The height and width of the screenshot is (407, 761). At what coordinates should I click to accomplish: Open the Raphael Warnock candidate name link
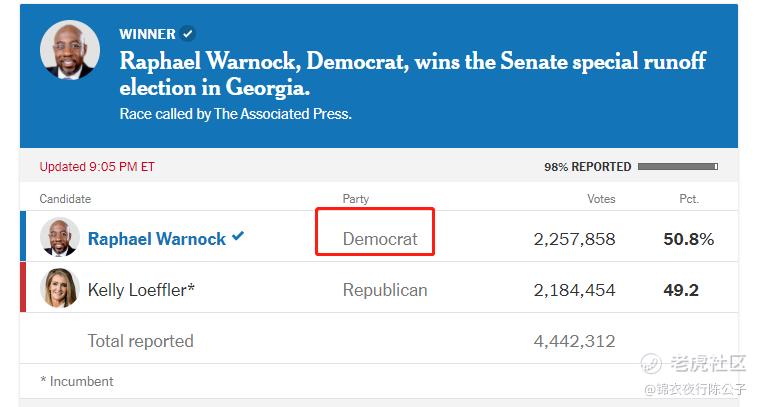[157, 239]
